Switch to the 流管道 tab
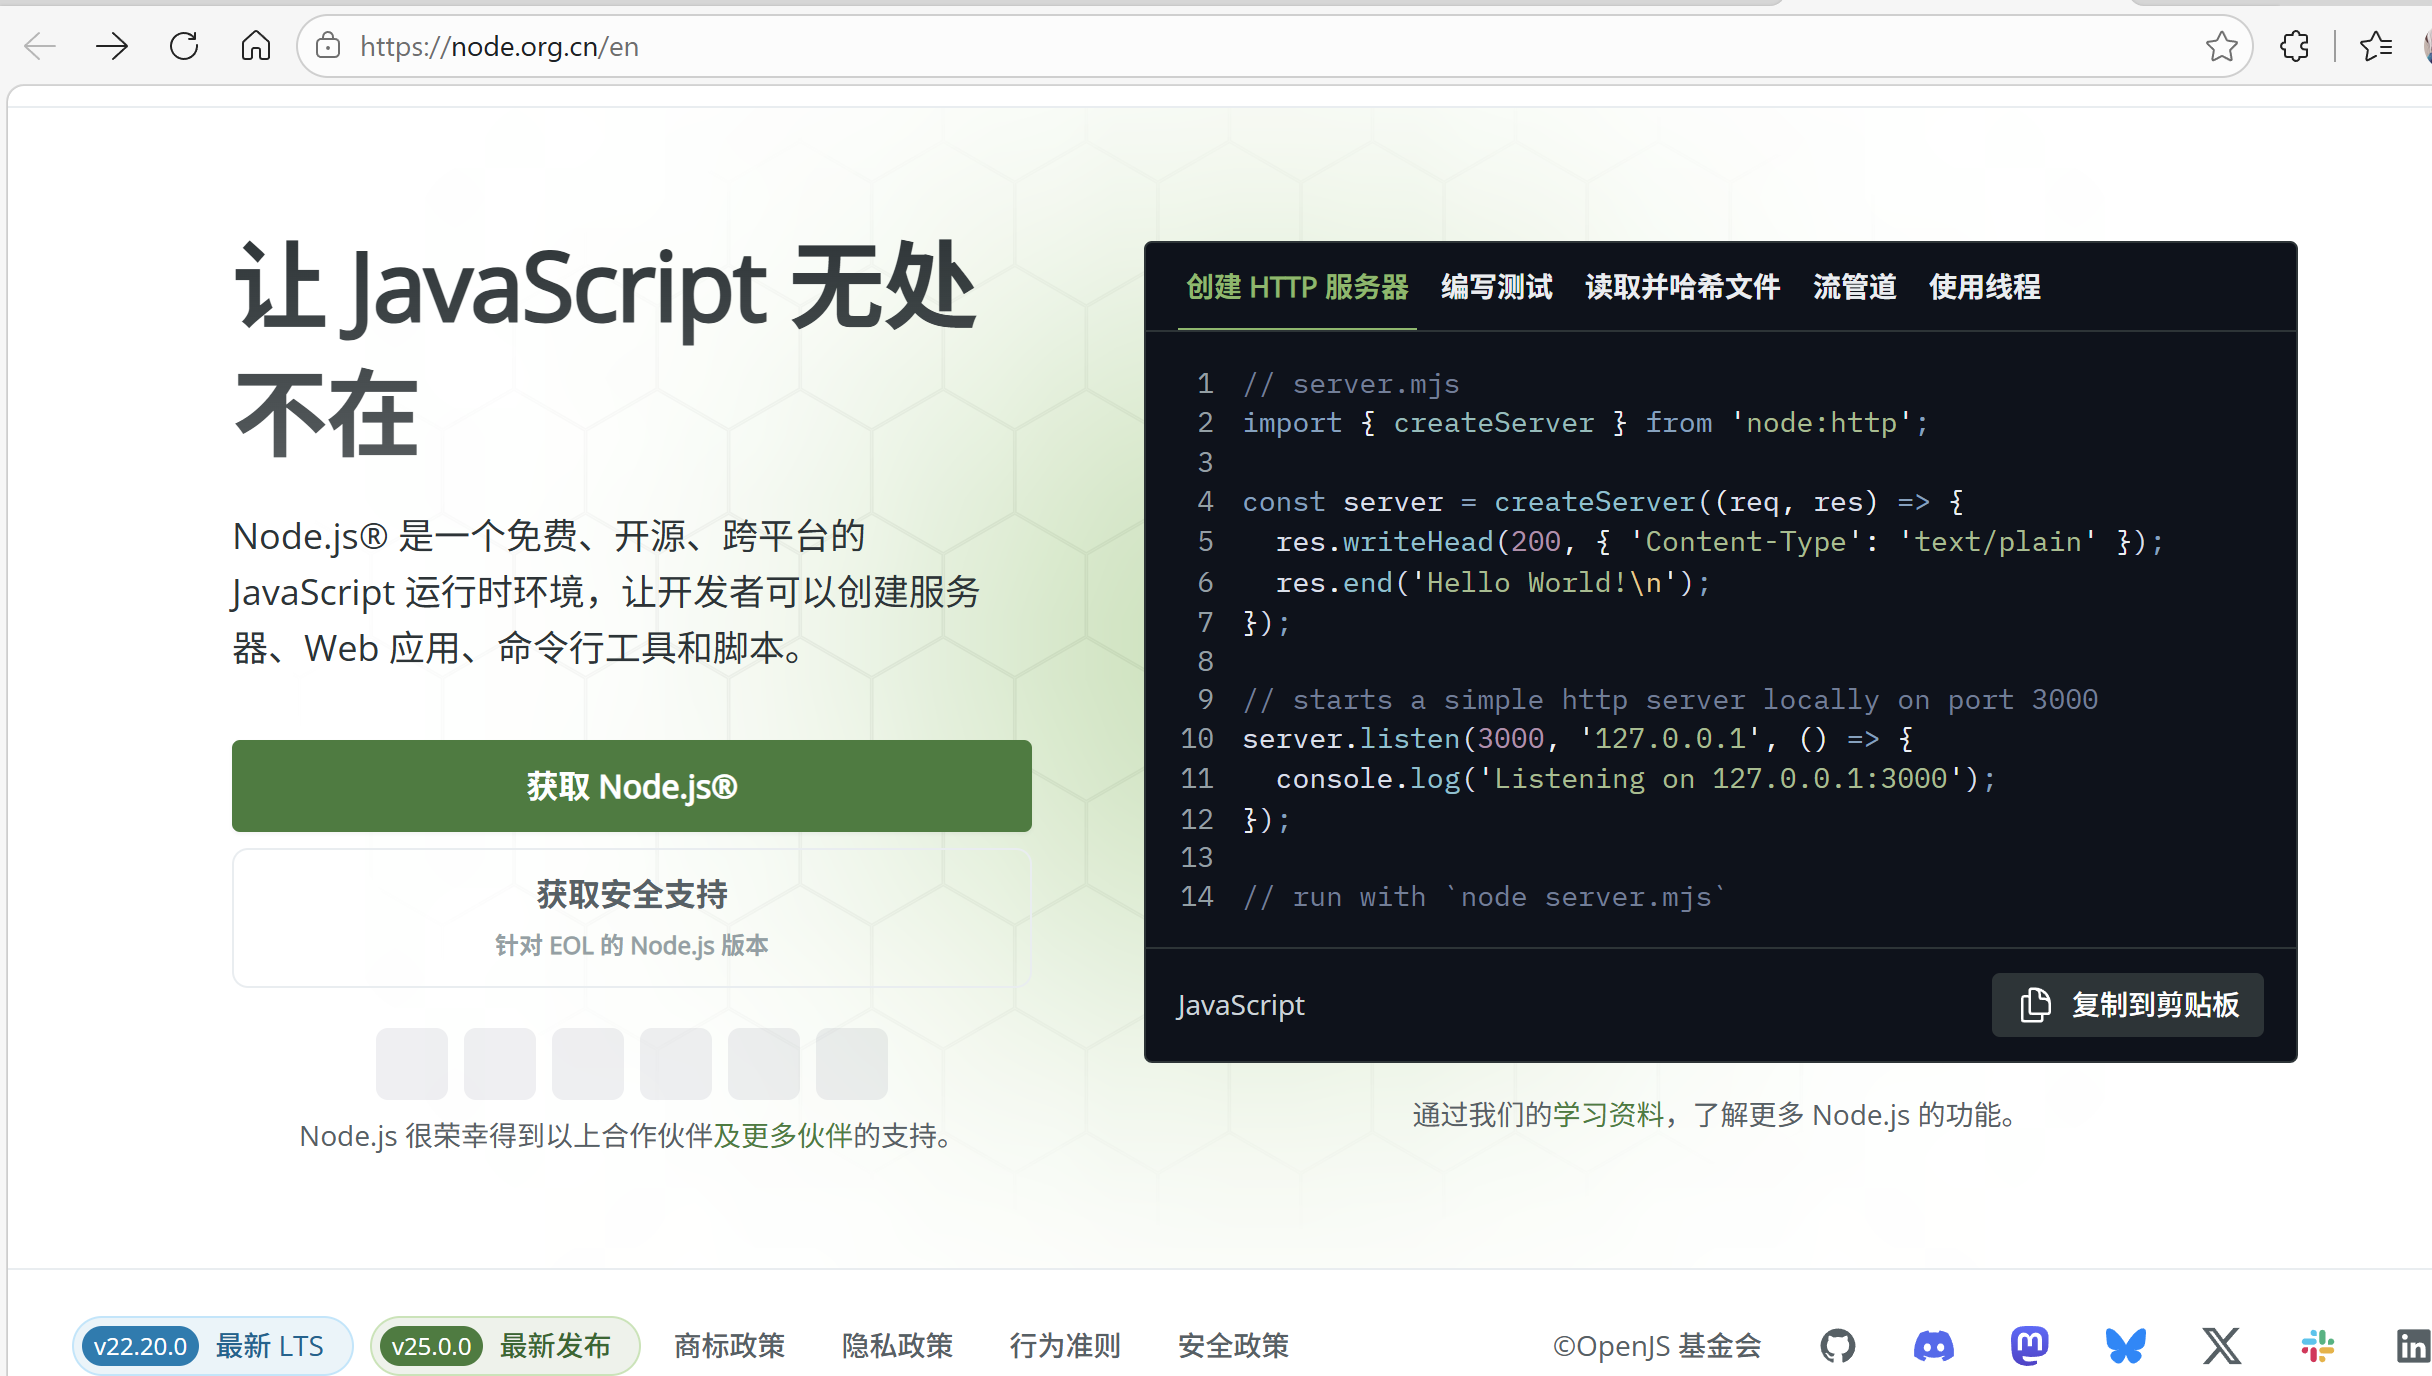 [1855, 288]
